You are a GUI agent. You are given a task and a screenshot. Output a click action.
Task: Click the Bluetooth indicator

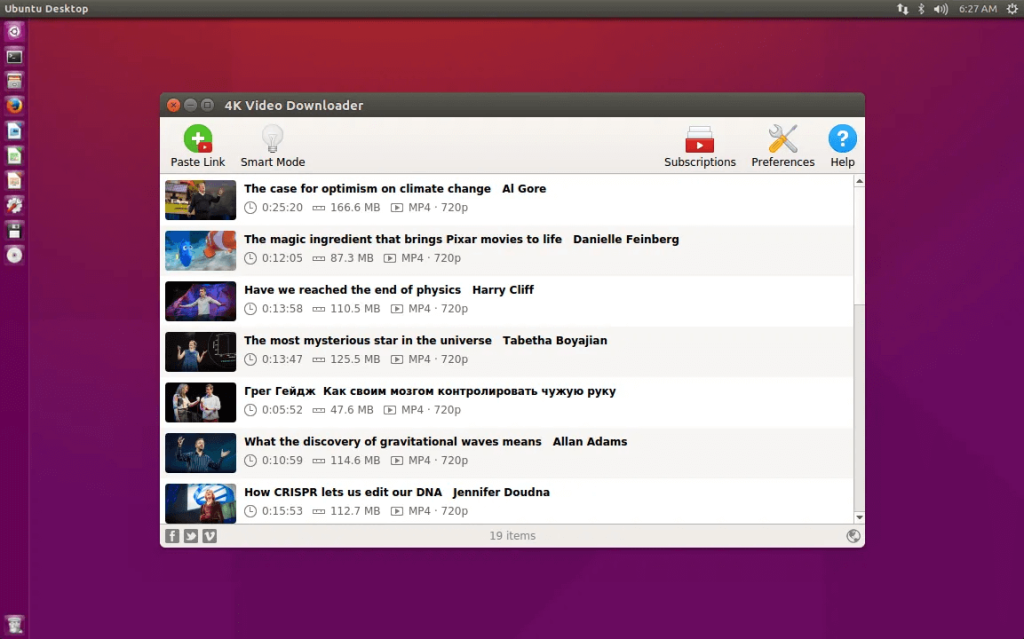pyautogui.click(x=919, y=9)
